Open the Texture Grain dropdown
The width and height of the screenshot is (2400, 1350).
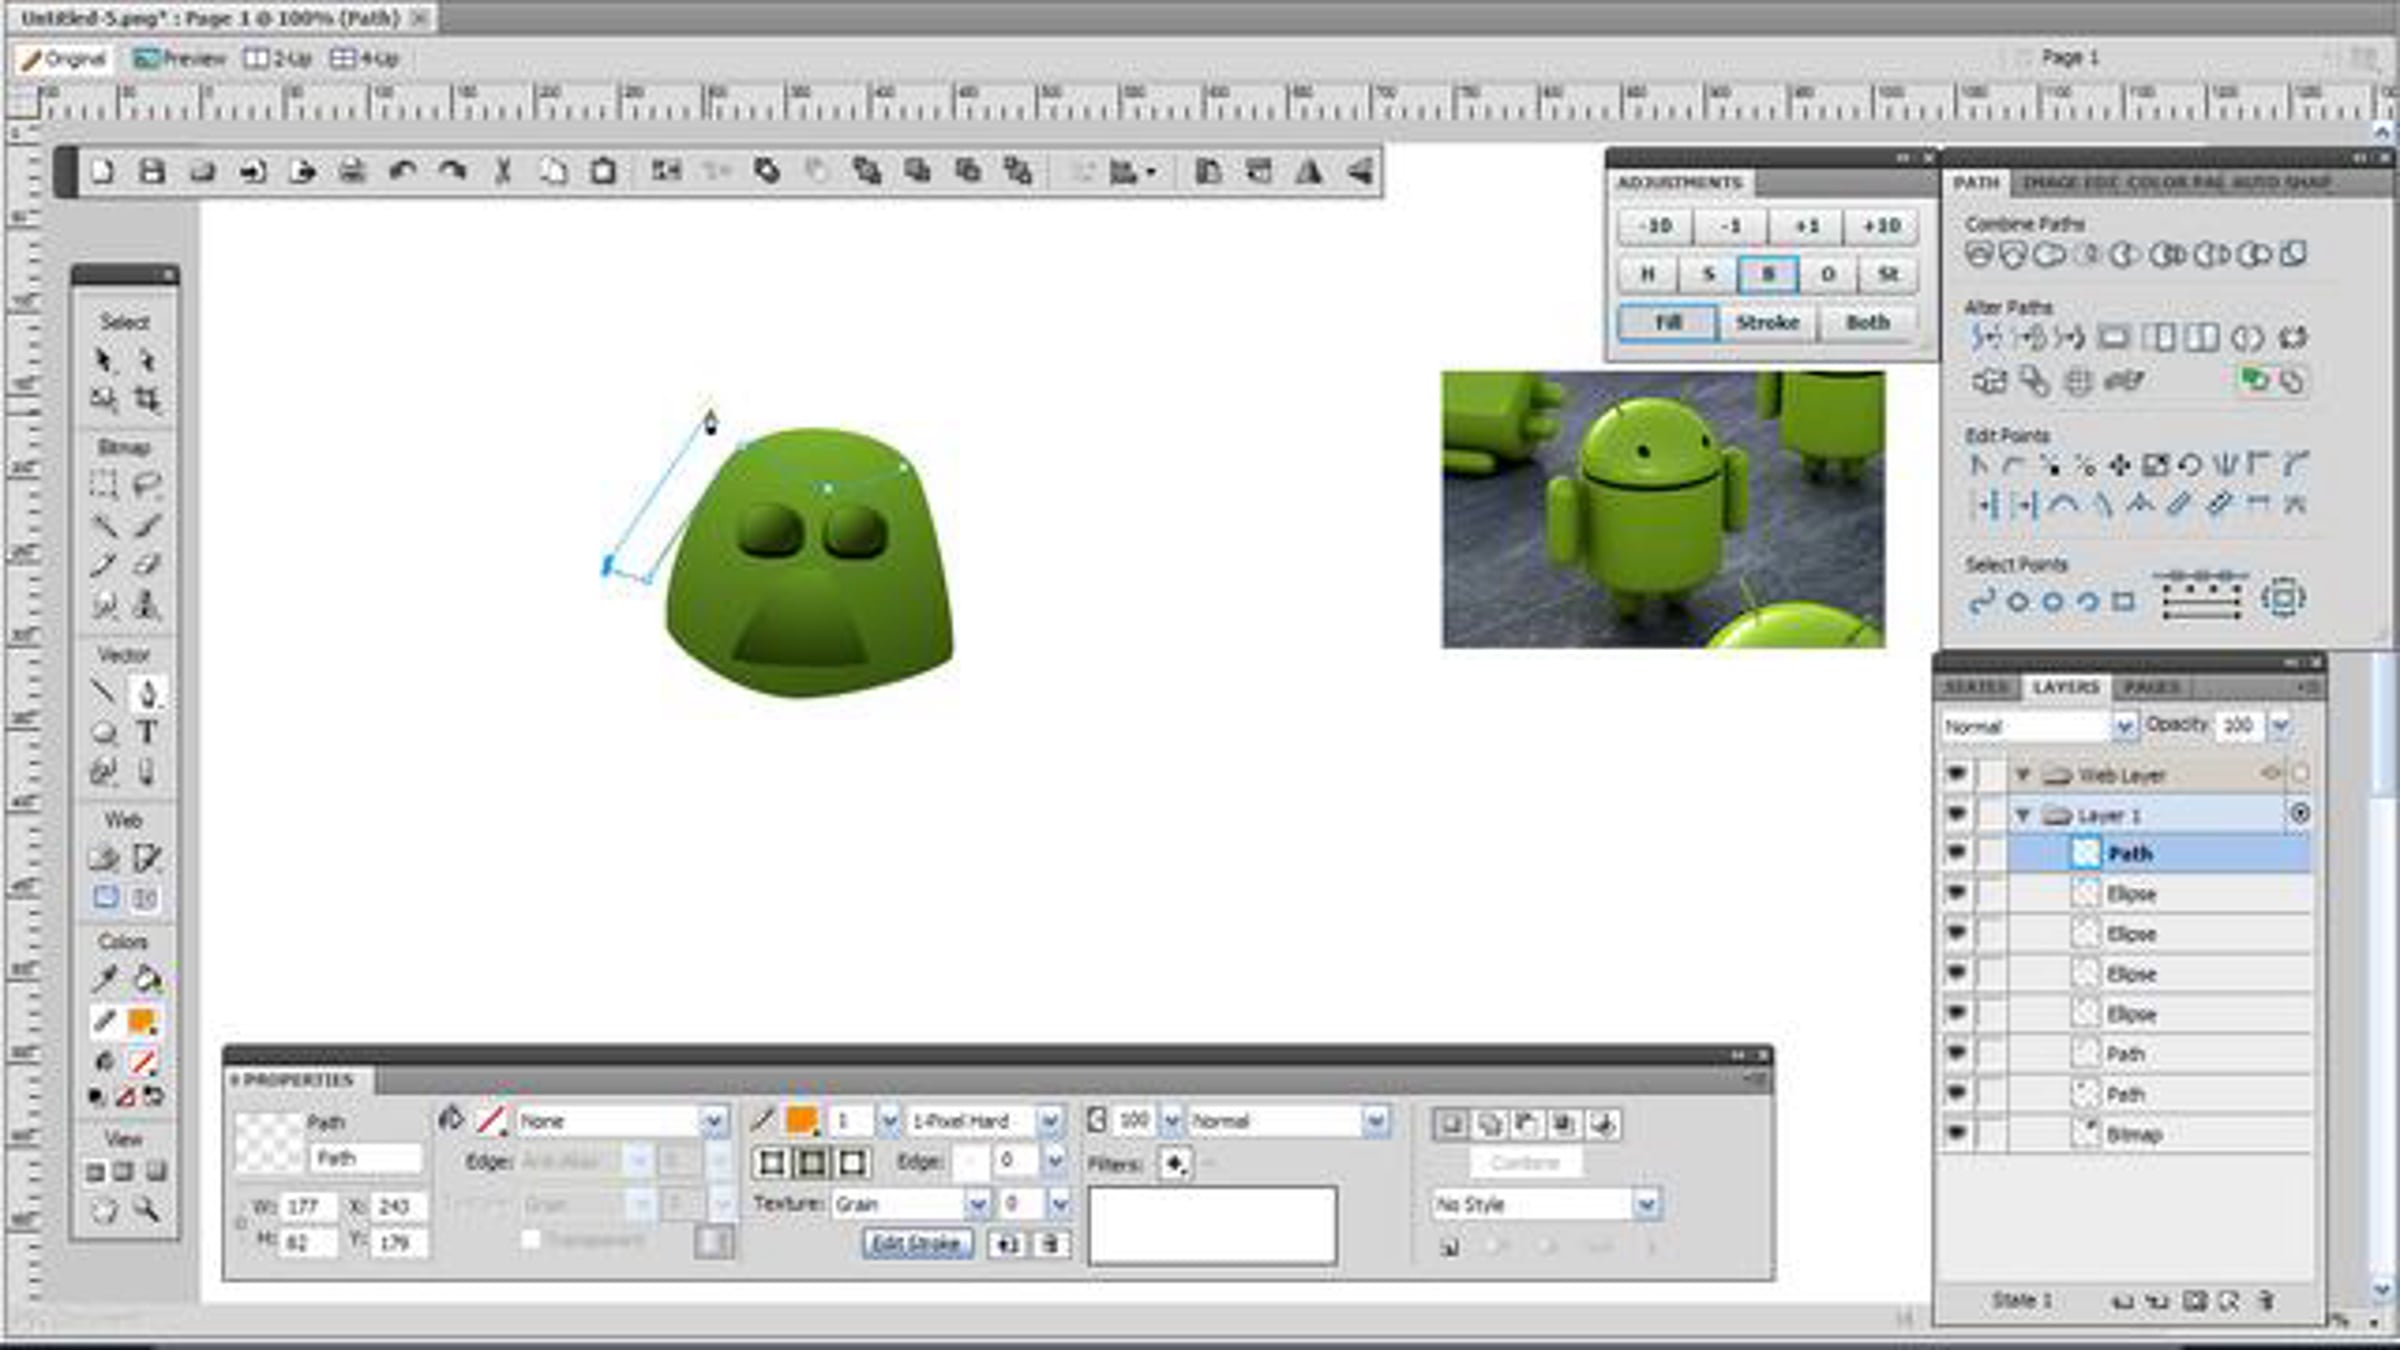(977, 1204)
